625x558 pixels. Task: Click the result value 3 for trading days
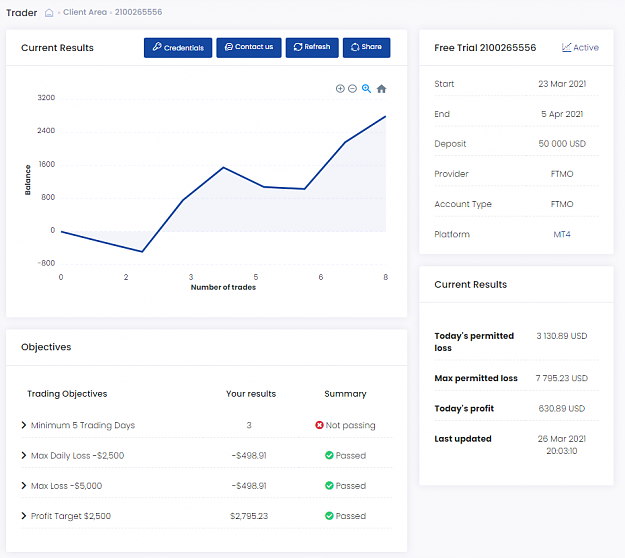click(249, 425)
